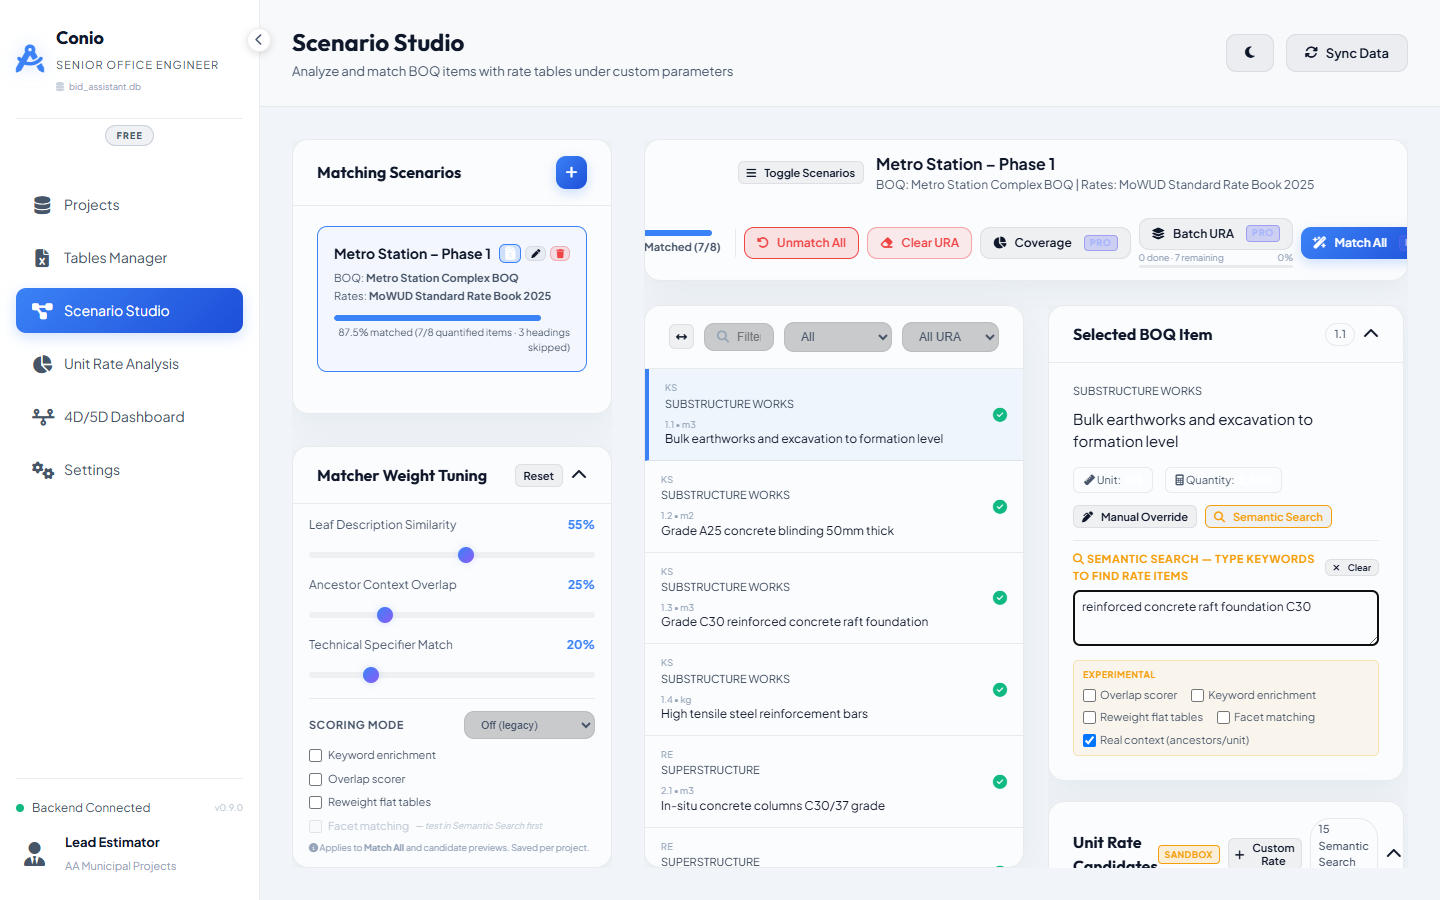Open Settings from the sidebar
The image size is (1440, 900).
129,470
